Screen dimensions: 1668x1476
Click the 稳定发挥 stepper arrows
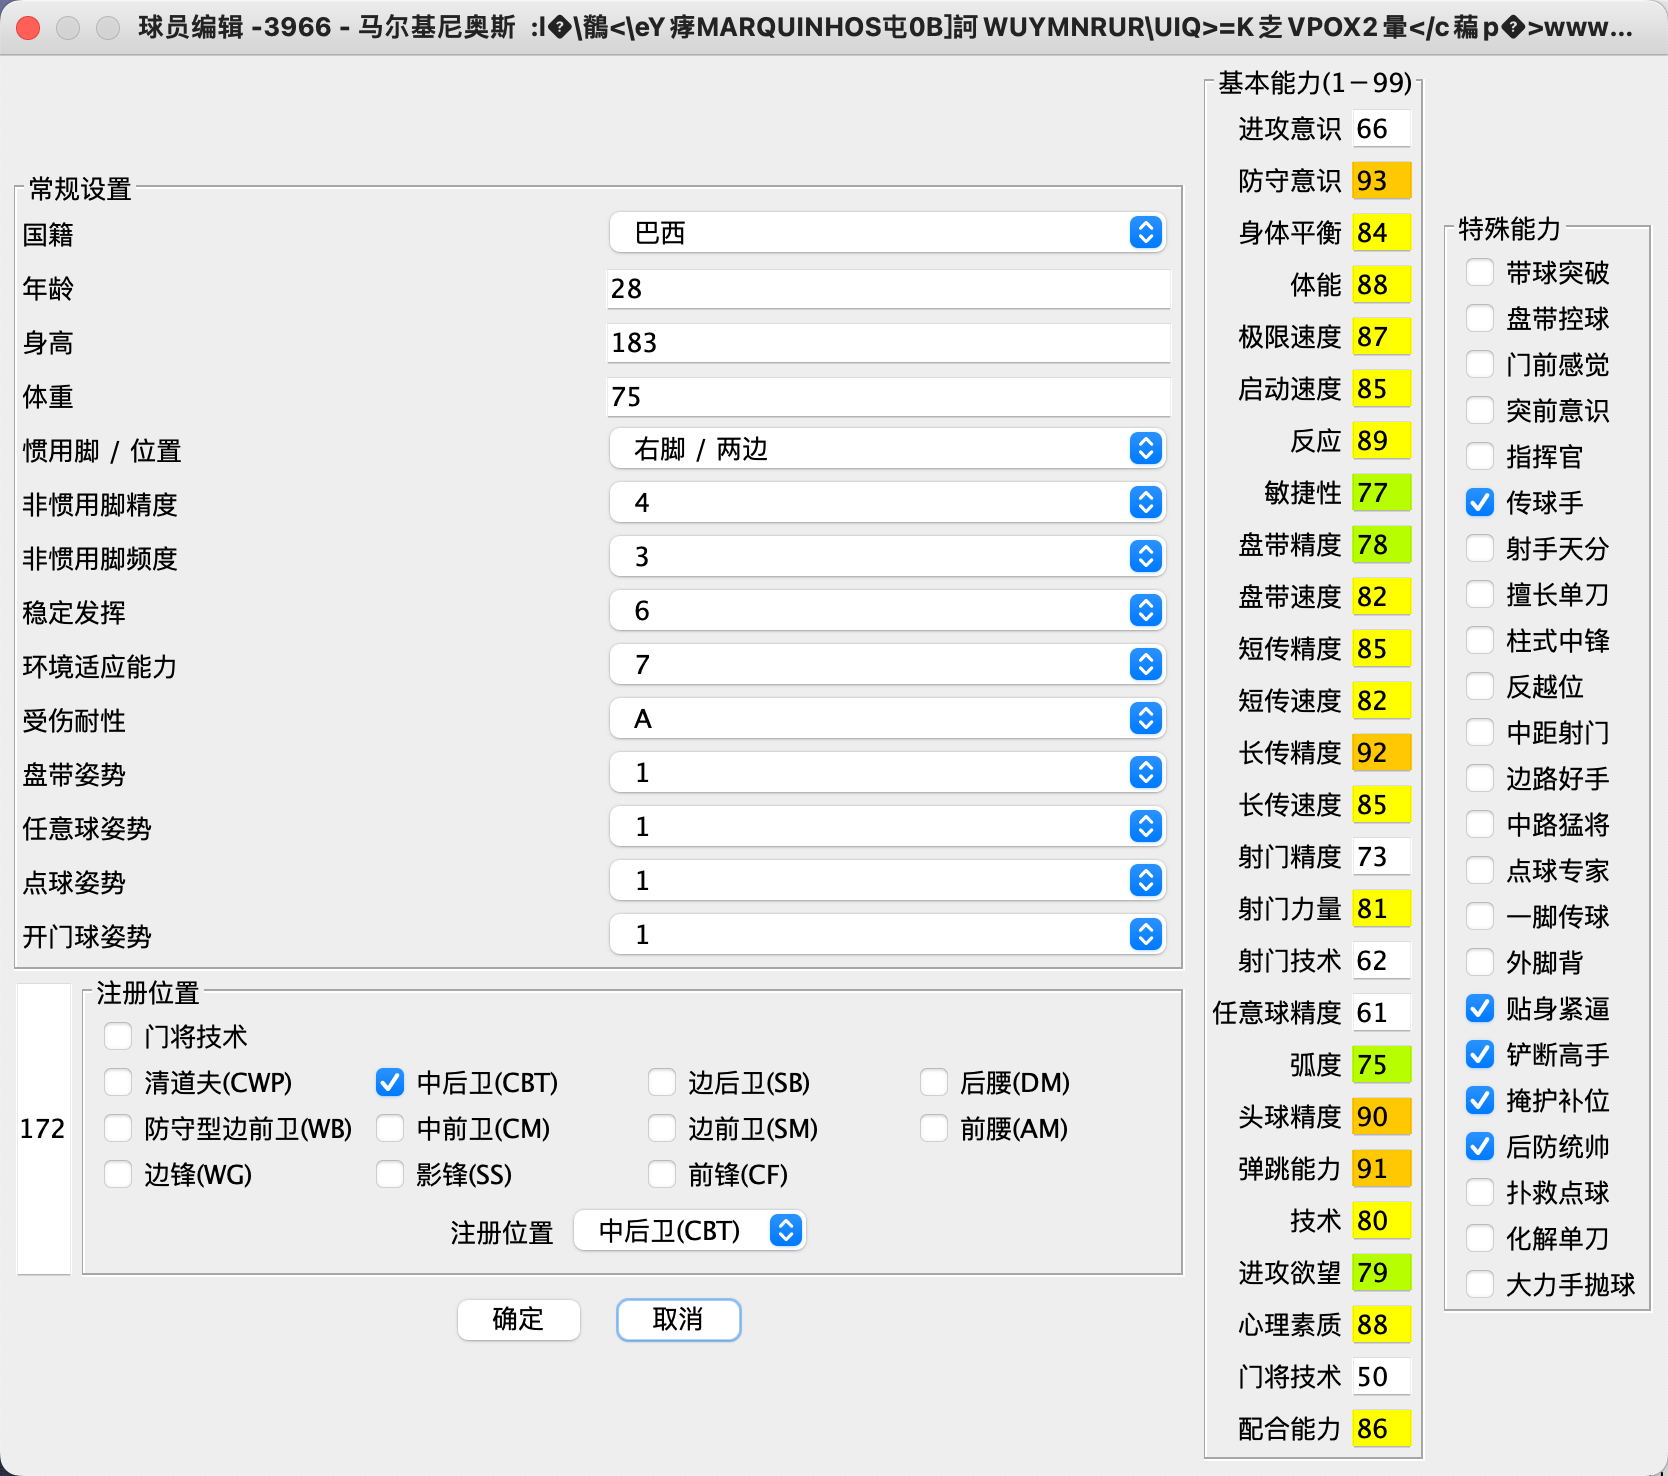(x=1146, y=611)
